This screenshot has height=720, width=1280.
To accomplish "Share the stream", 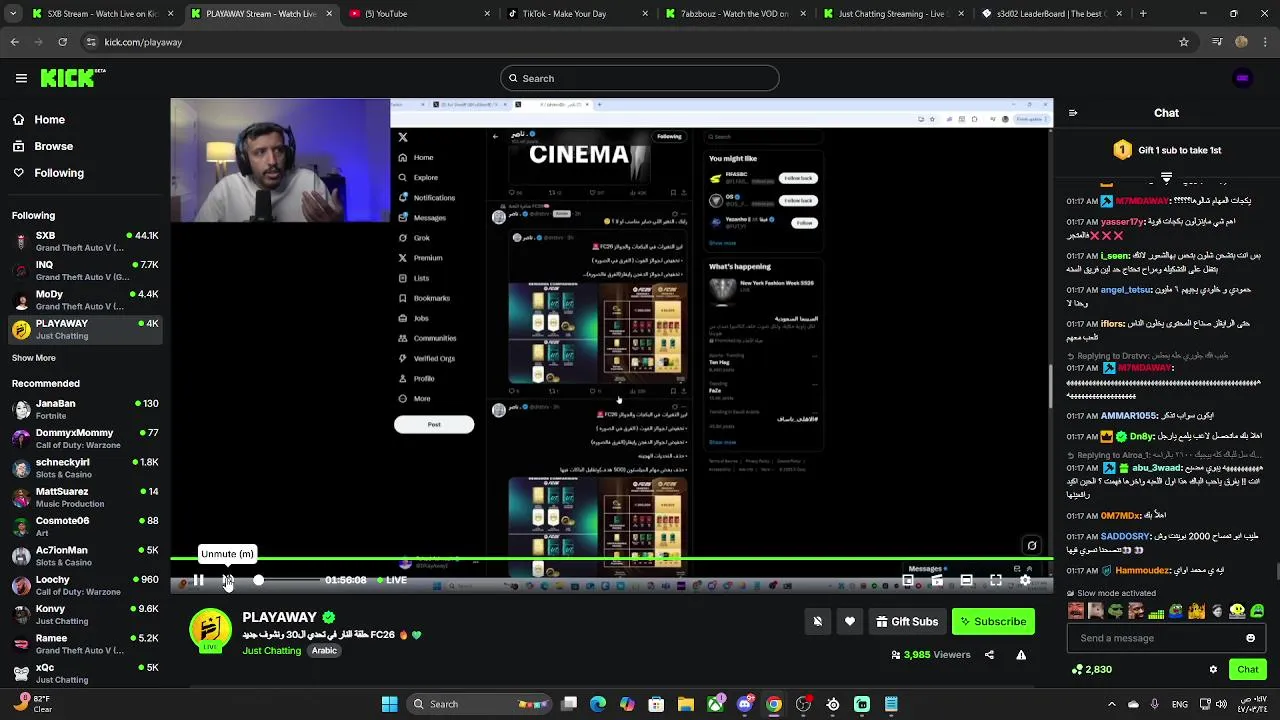I will coord(989,655).
